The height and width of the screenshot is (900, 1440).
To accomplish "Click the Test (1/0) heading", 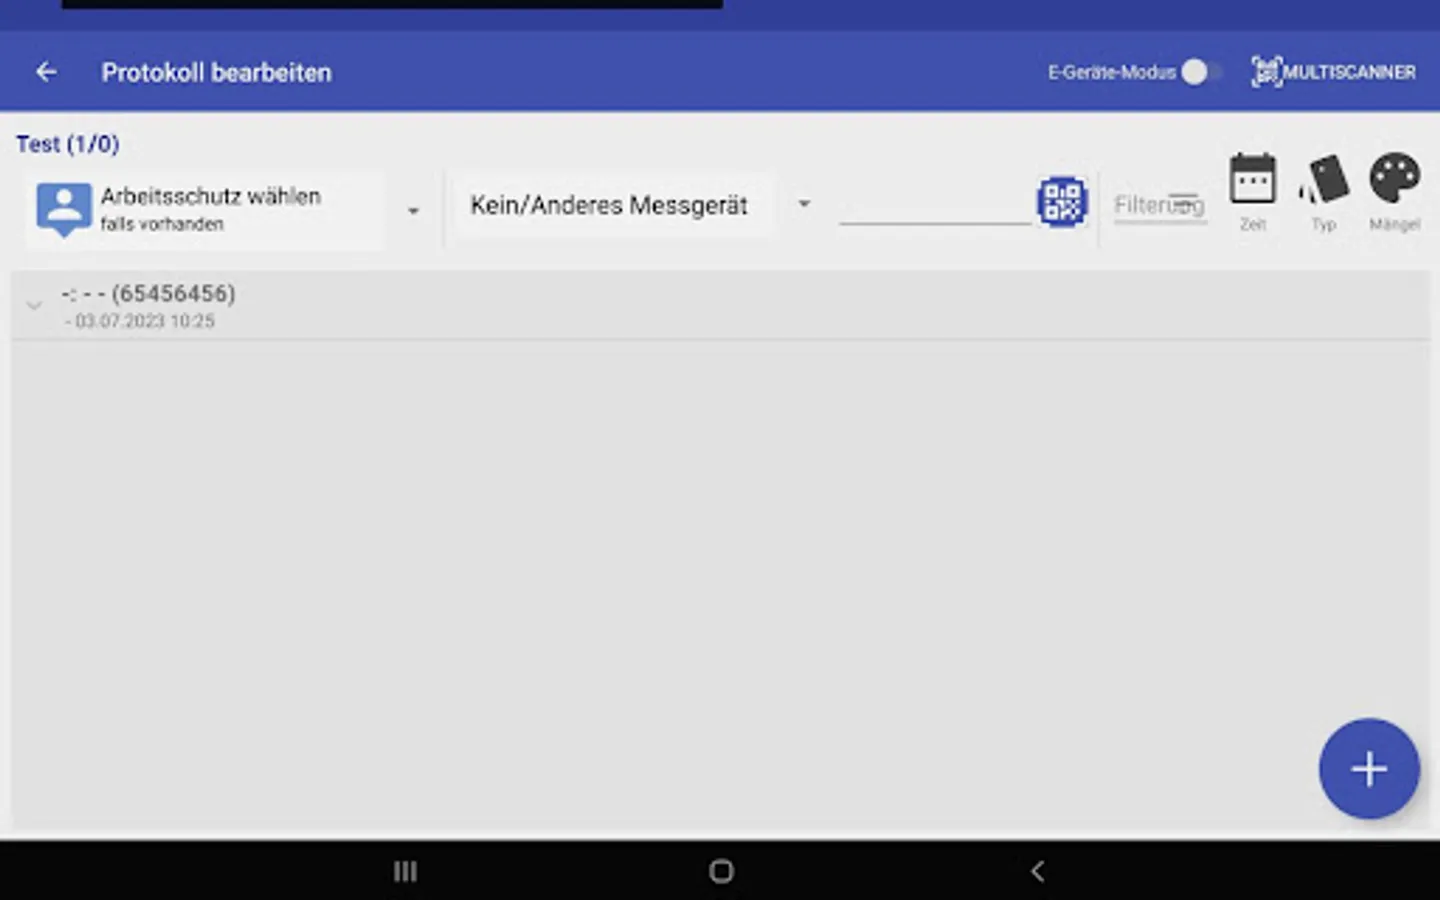I will (68, 144).
